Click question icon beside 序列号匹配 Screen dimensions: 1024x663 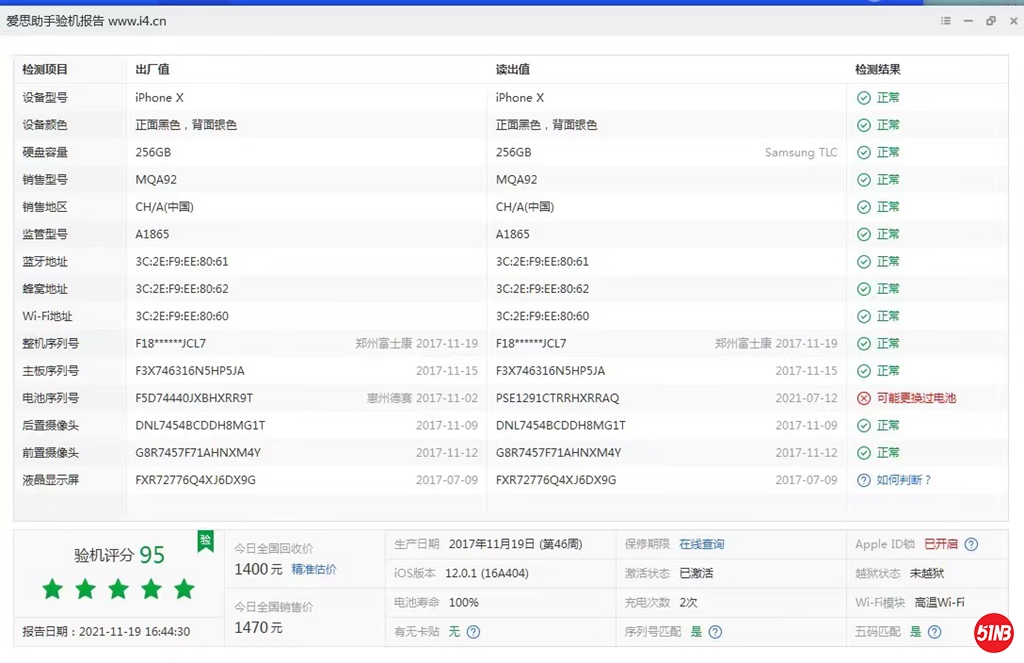[715, 632]
